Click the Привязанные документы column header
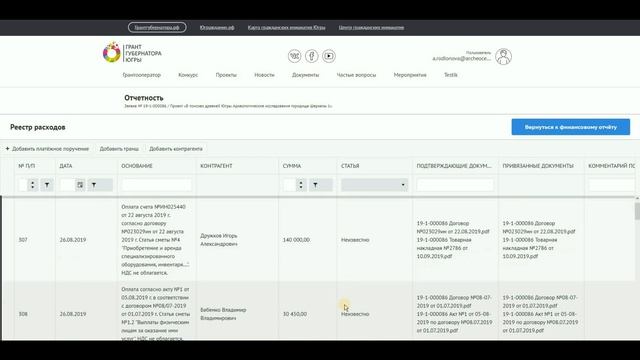This screenshot has width=640, height=360. (x=538, y=166)
